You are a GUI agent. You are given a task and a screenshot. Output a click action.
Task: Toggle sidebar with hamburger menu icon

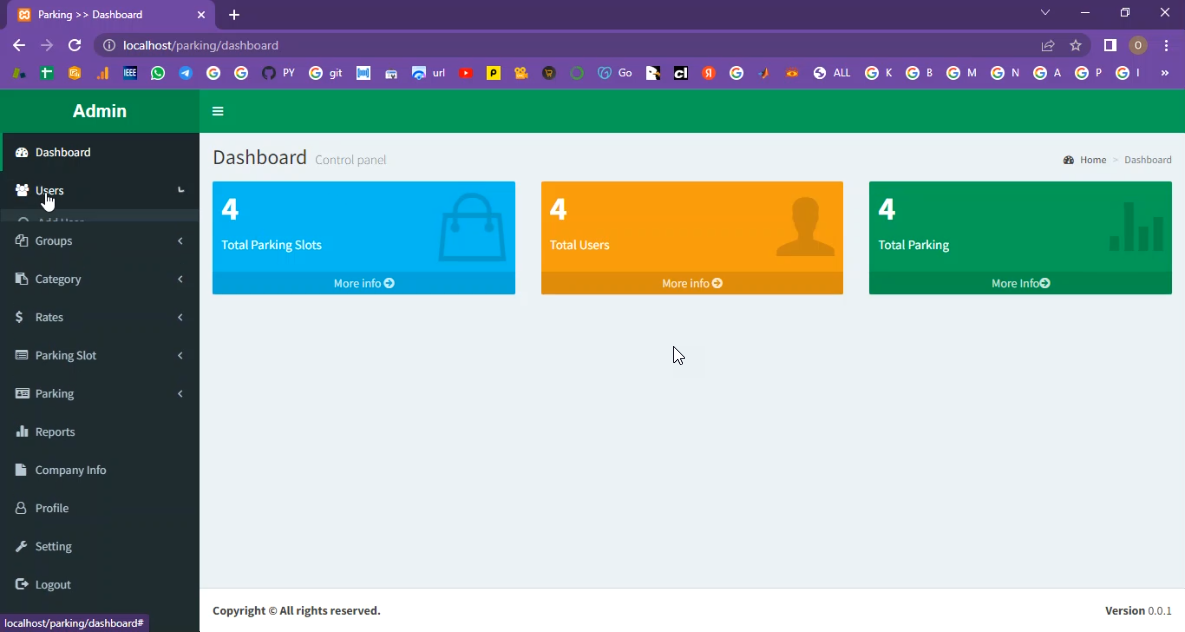(217, 111)
